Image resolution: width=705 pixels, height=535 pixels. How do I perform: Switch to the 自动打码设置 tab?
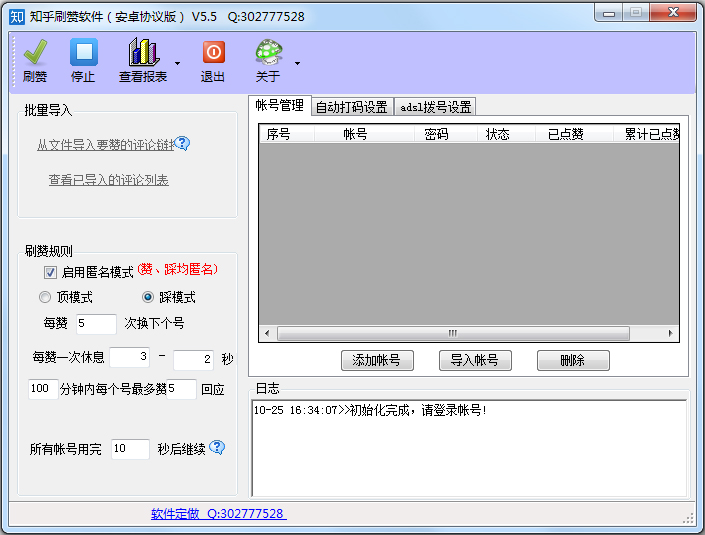tap(350, 107)
